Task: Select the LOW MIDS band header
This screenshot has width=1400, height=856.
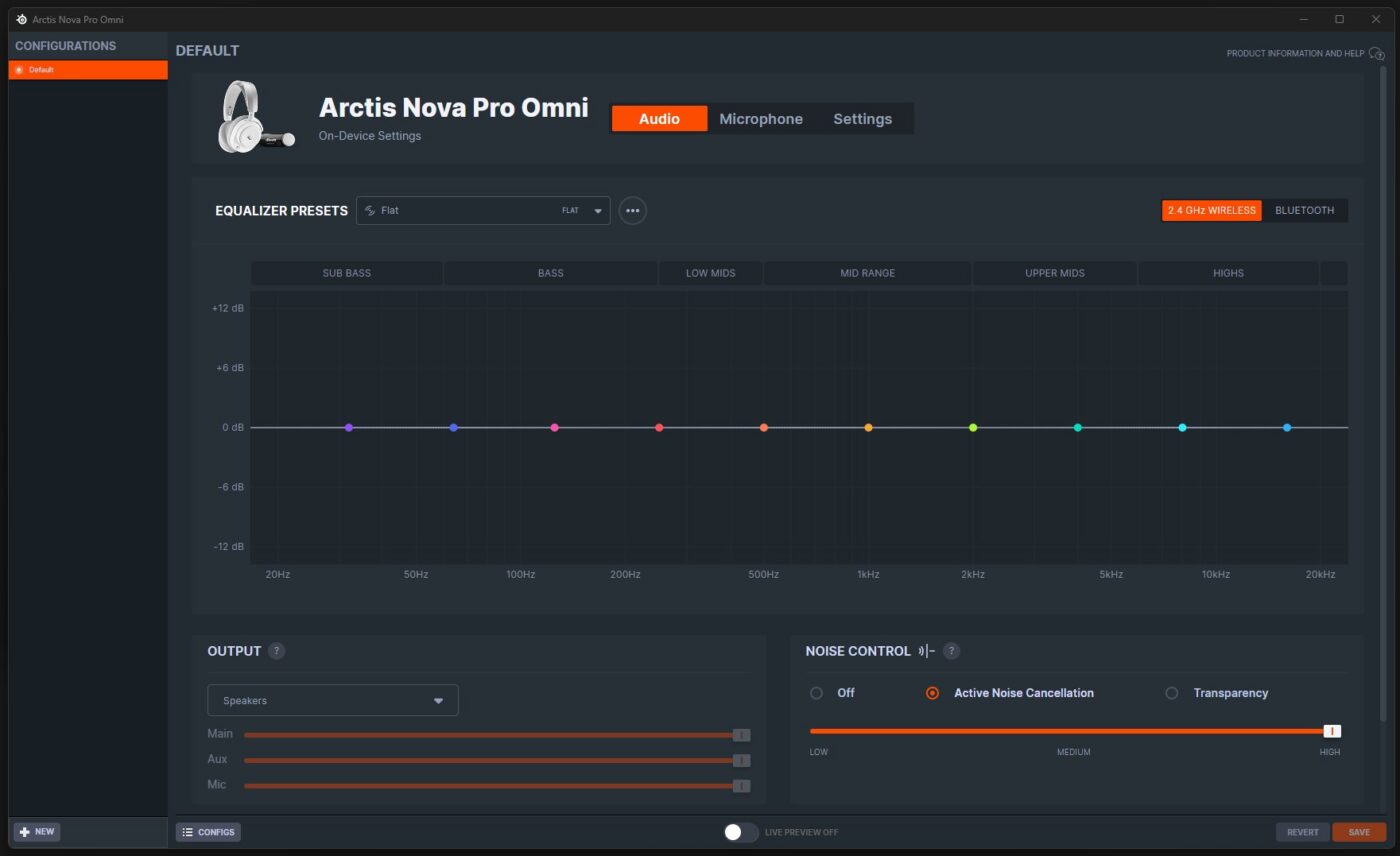Action: point(711,273)
